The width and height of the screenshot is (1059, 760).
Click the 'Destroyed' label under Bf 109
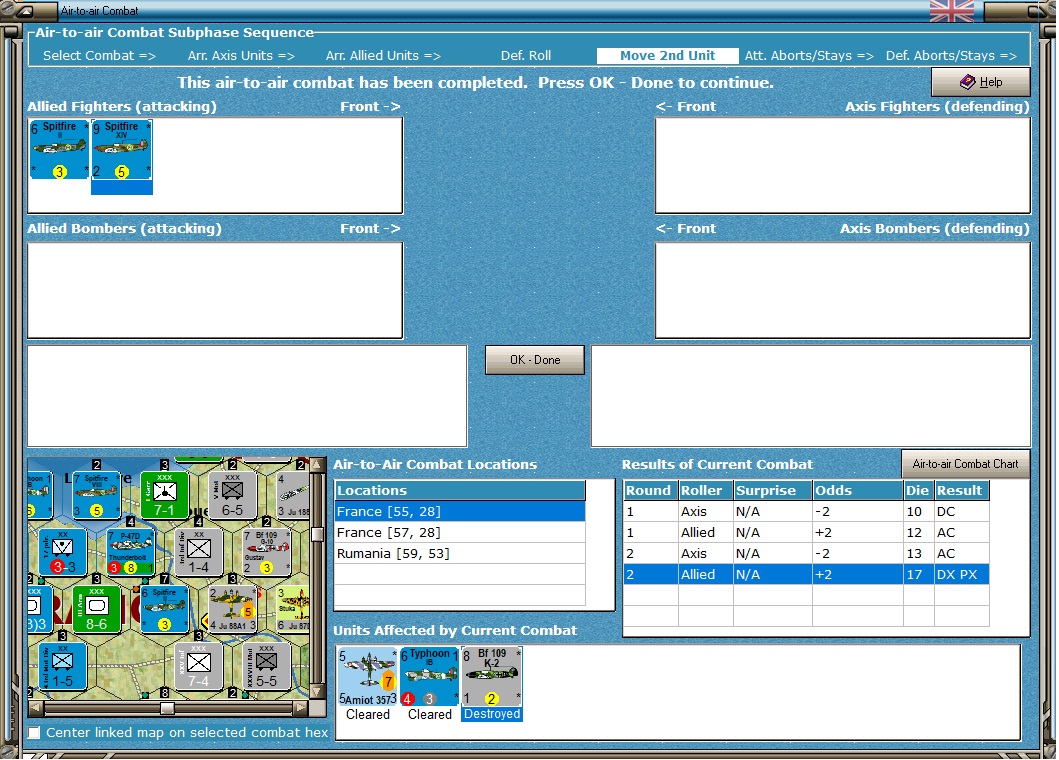[492, 714]
